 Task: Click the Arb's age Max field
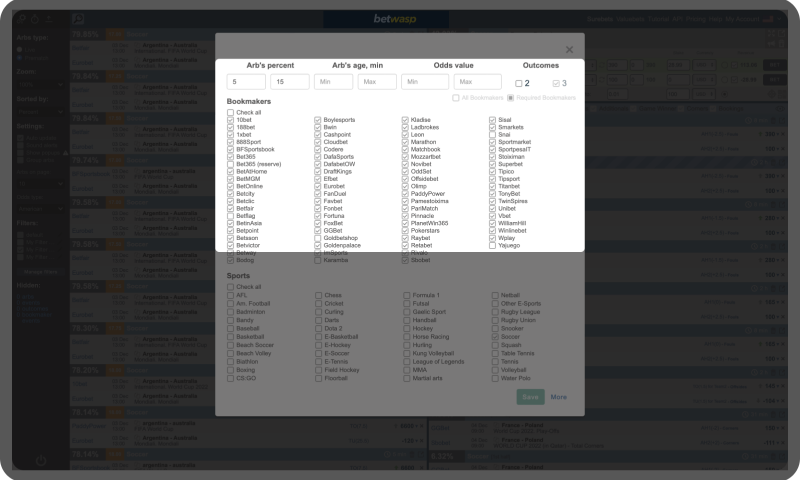(x=377, y=82)
